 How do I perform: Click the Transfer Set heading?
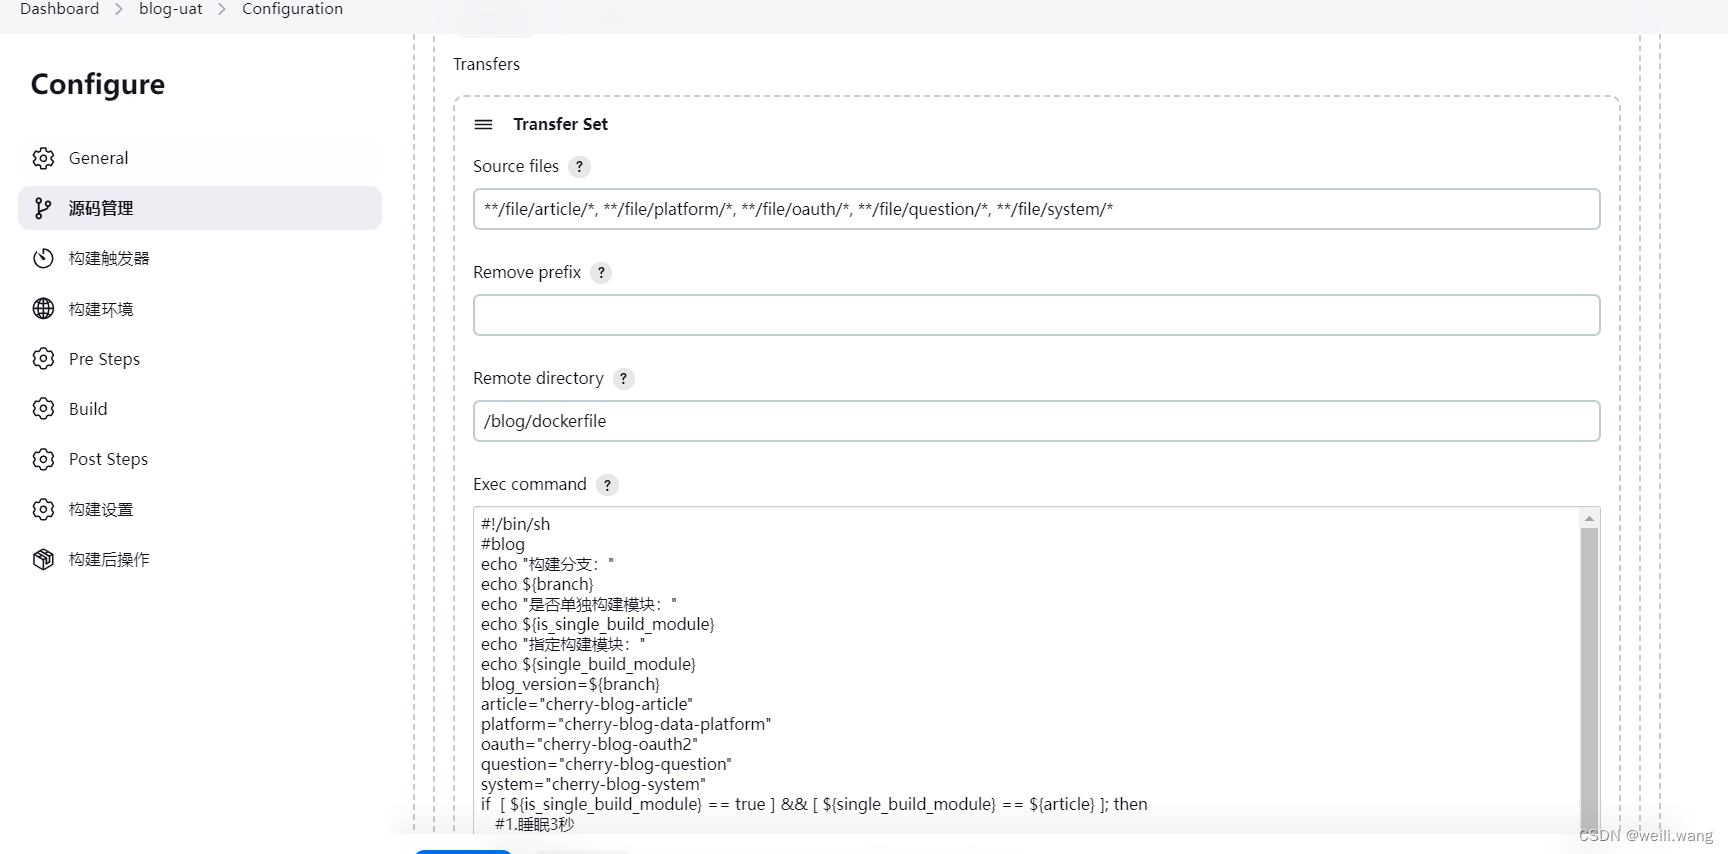click(x=560, y=124)
